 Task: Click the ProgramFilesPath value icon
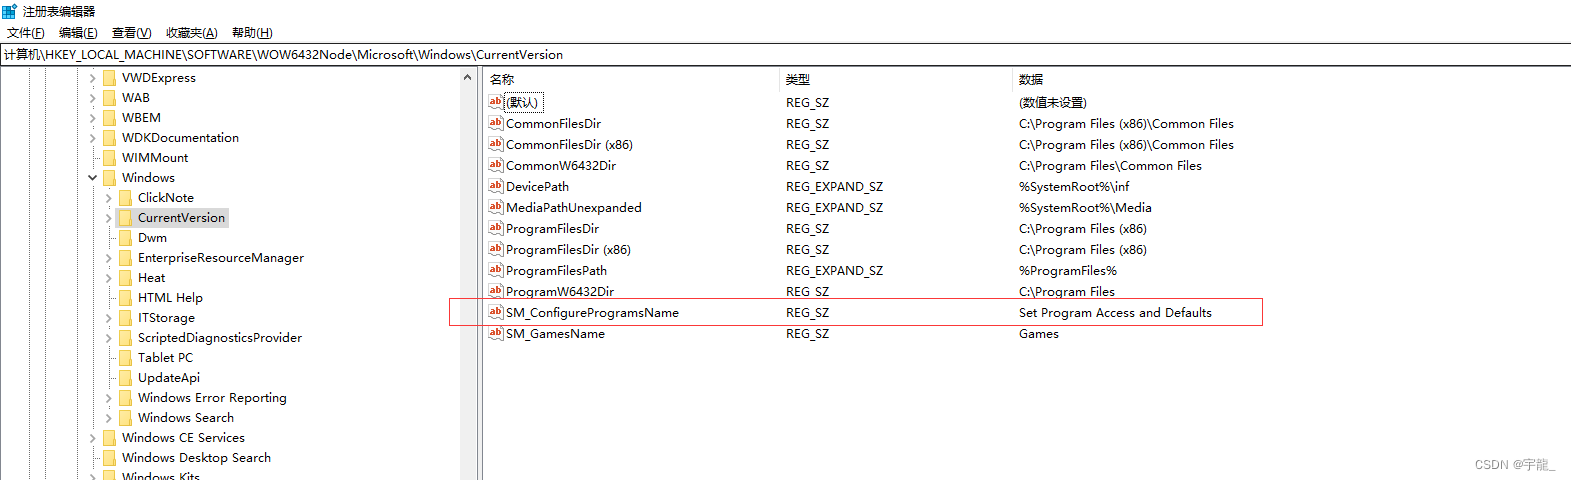tap(495, 270)
